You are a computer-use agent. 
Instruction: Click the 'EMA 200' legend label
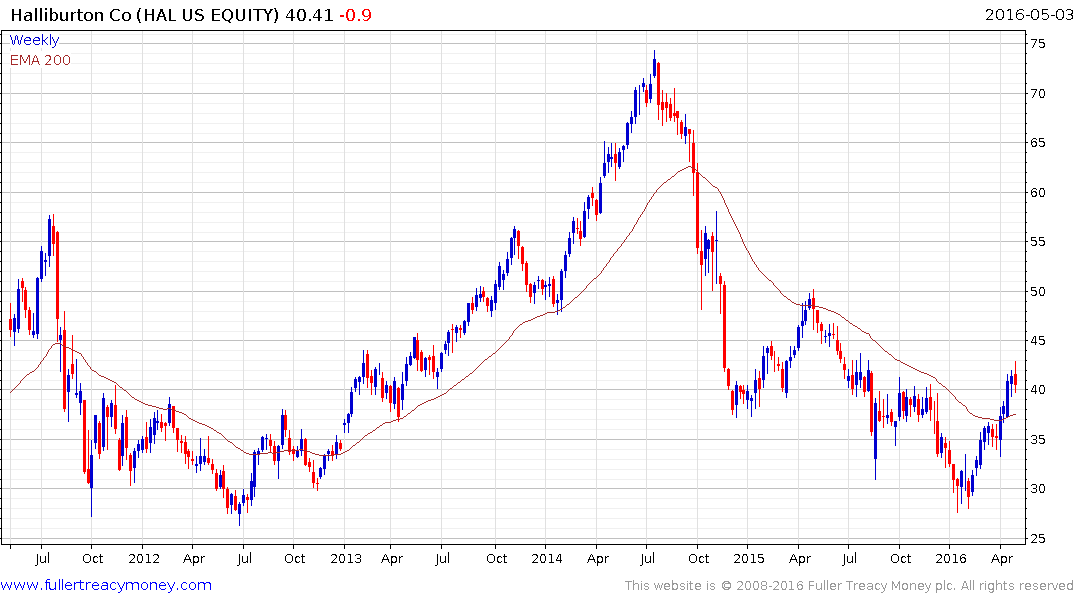(x=40, y=60)
